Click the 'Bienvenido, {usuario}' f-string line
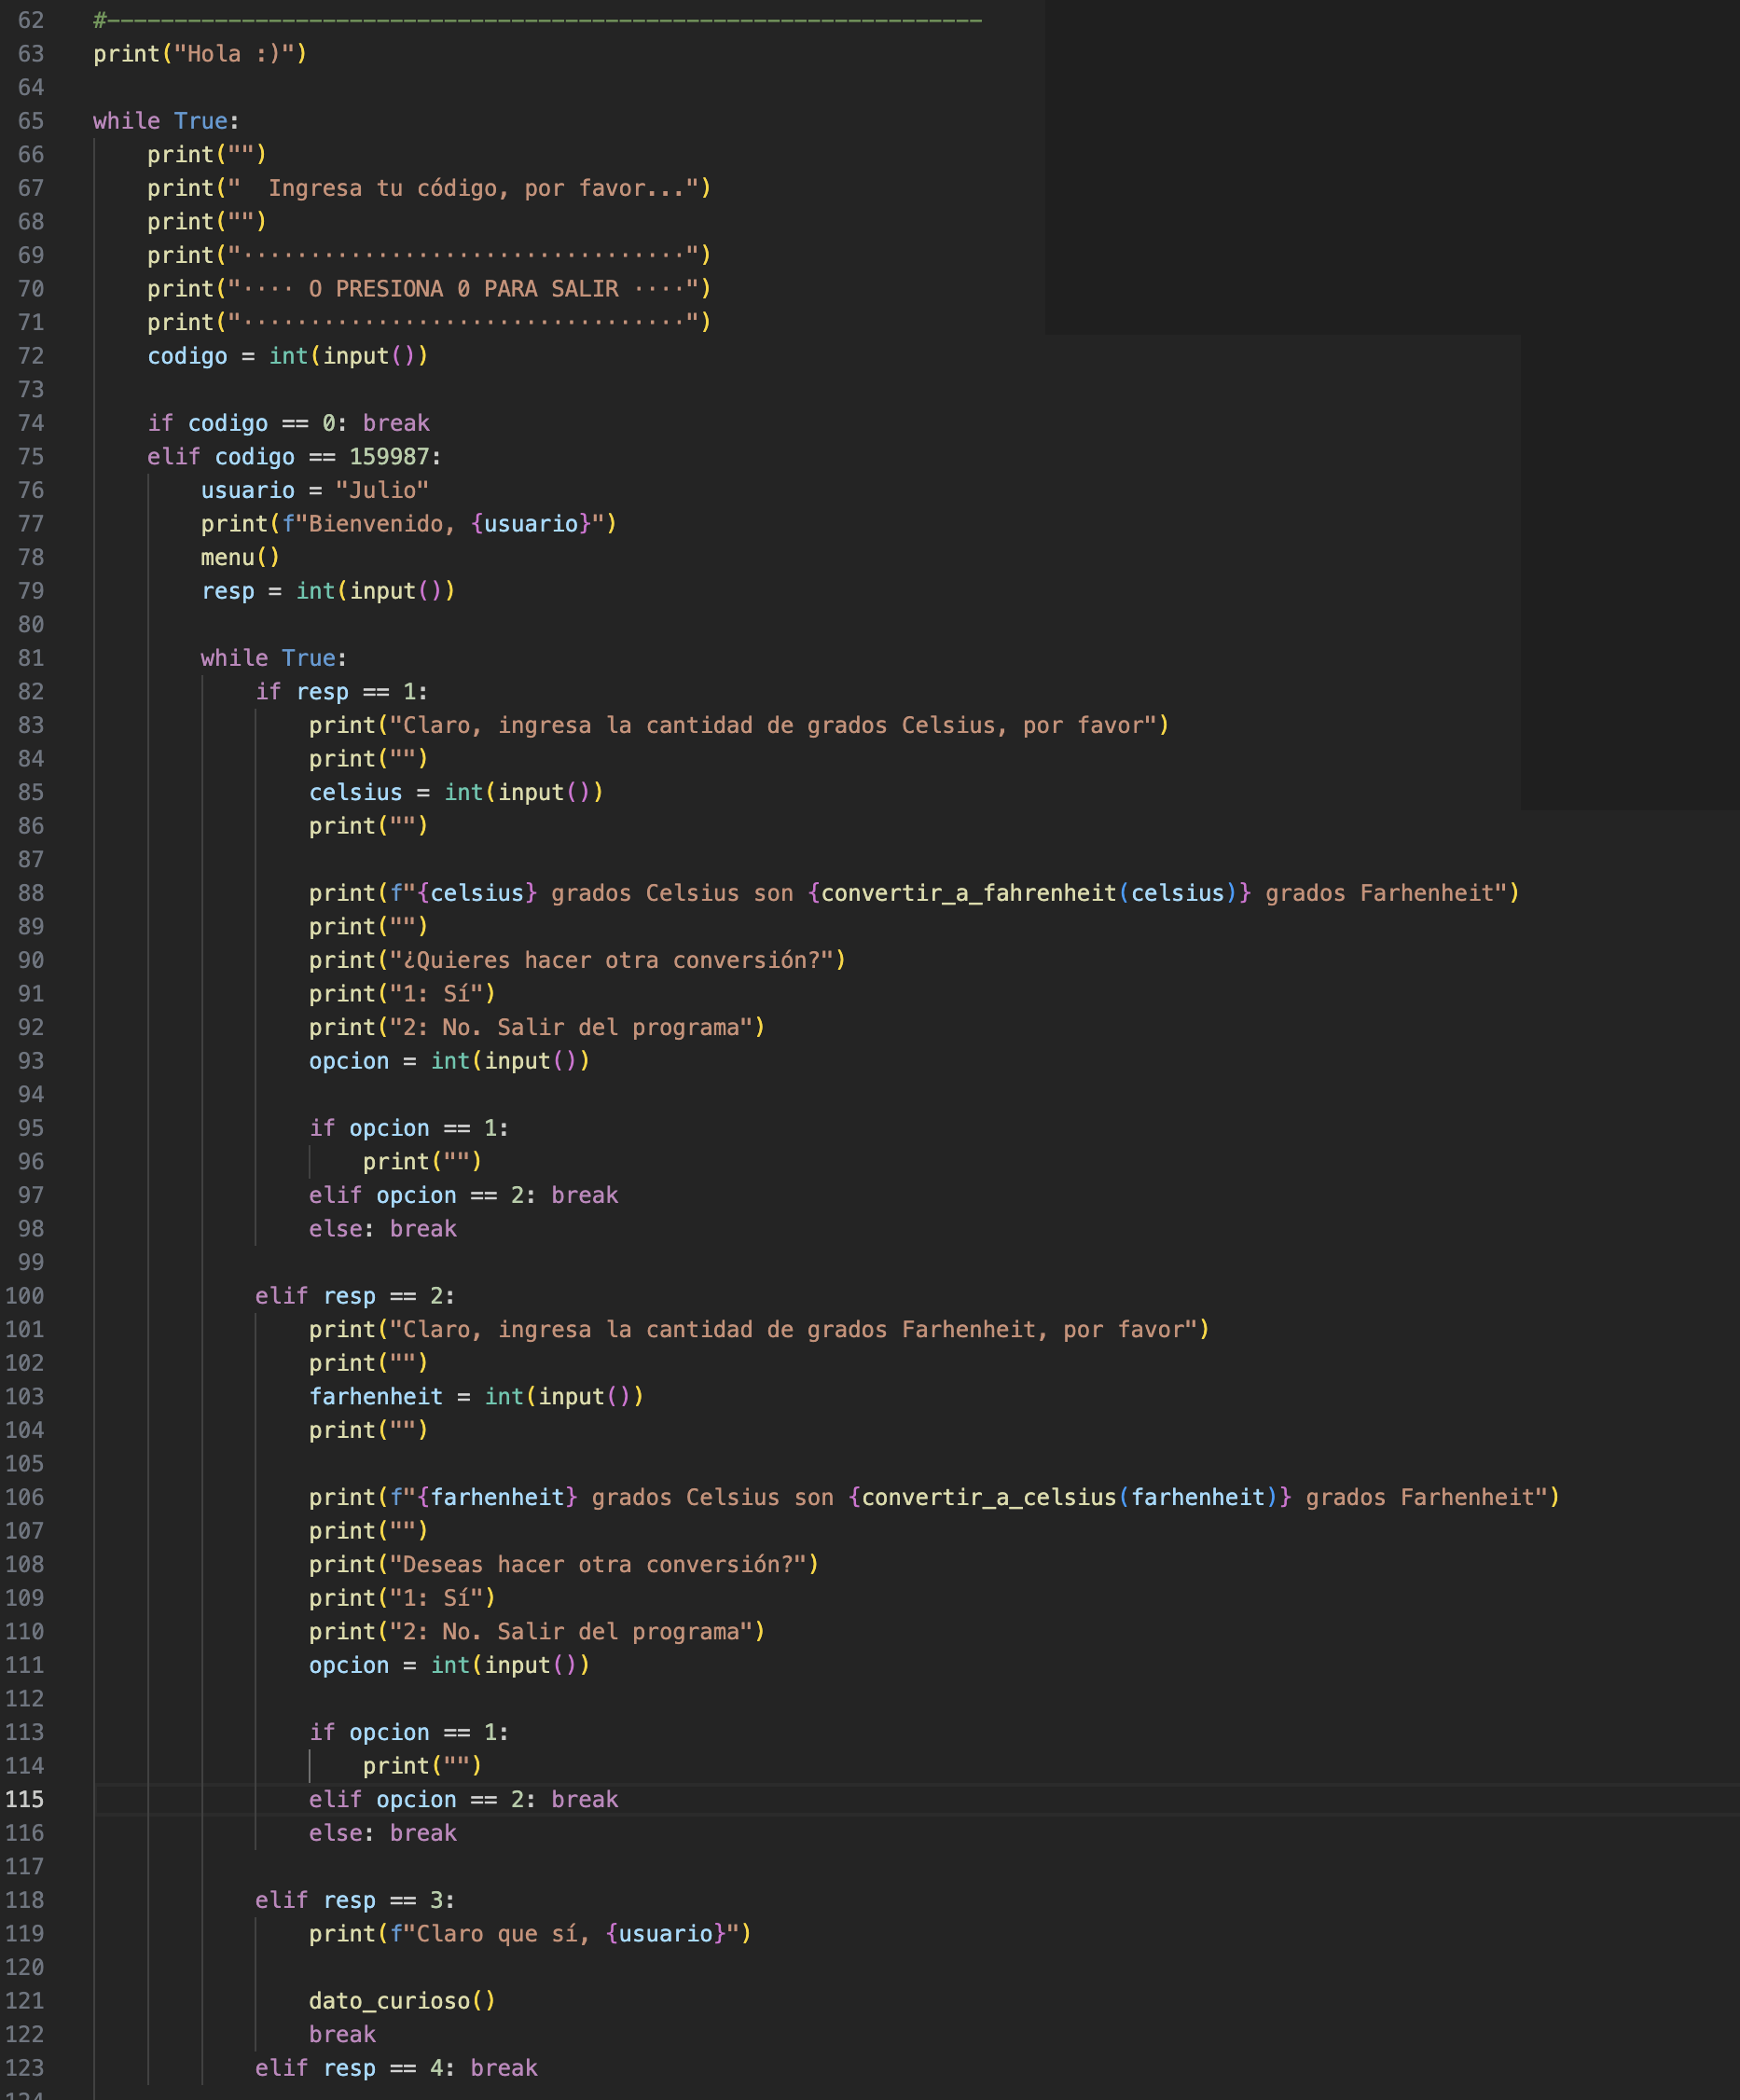Image resolution: width=1740 pixels, height=2100 pixels. [x=409, y=524]
